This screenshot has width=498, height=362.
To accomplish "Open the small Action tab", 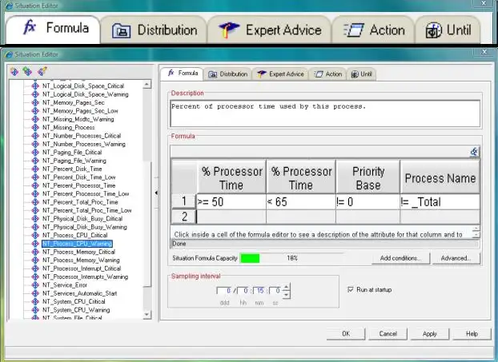I will point(328,74).
